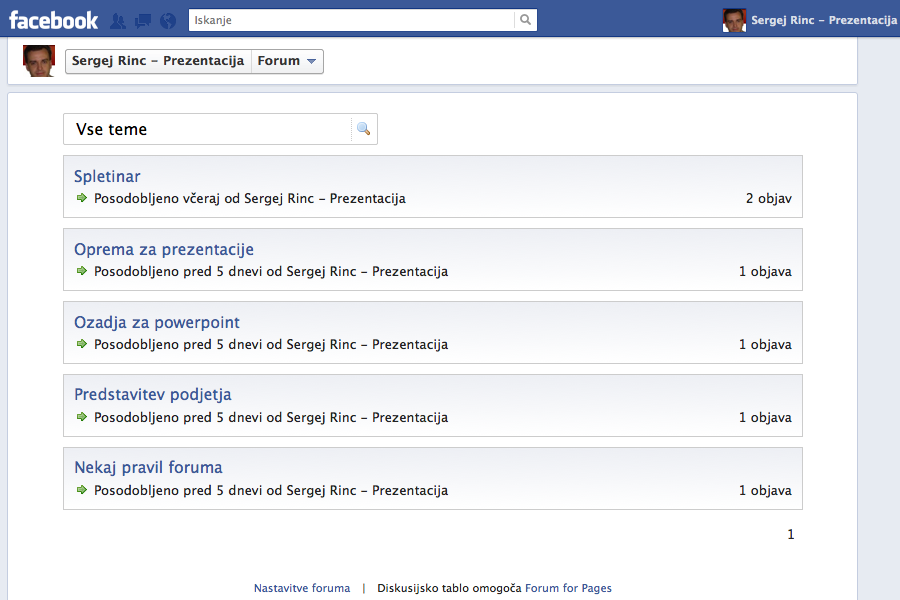Open the friend requests icon
The height and width of the screenshot is (600, 900).
click(118, 20)
